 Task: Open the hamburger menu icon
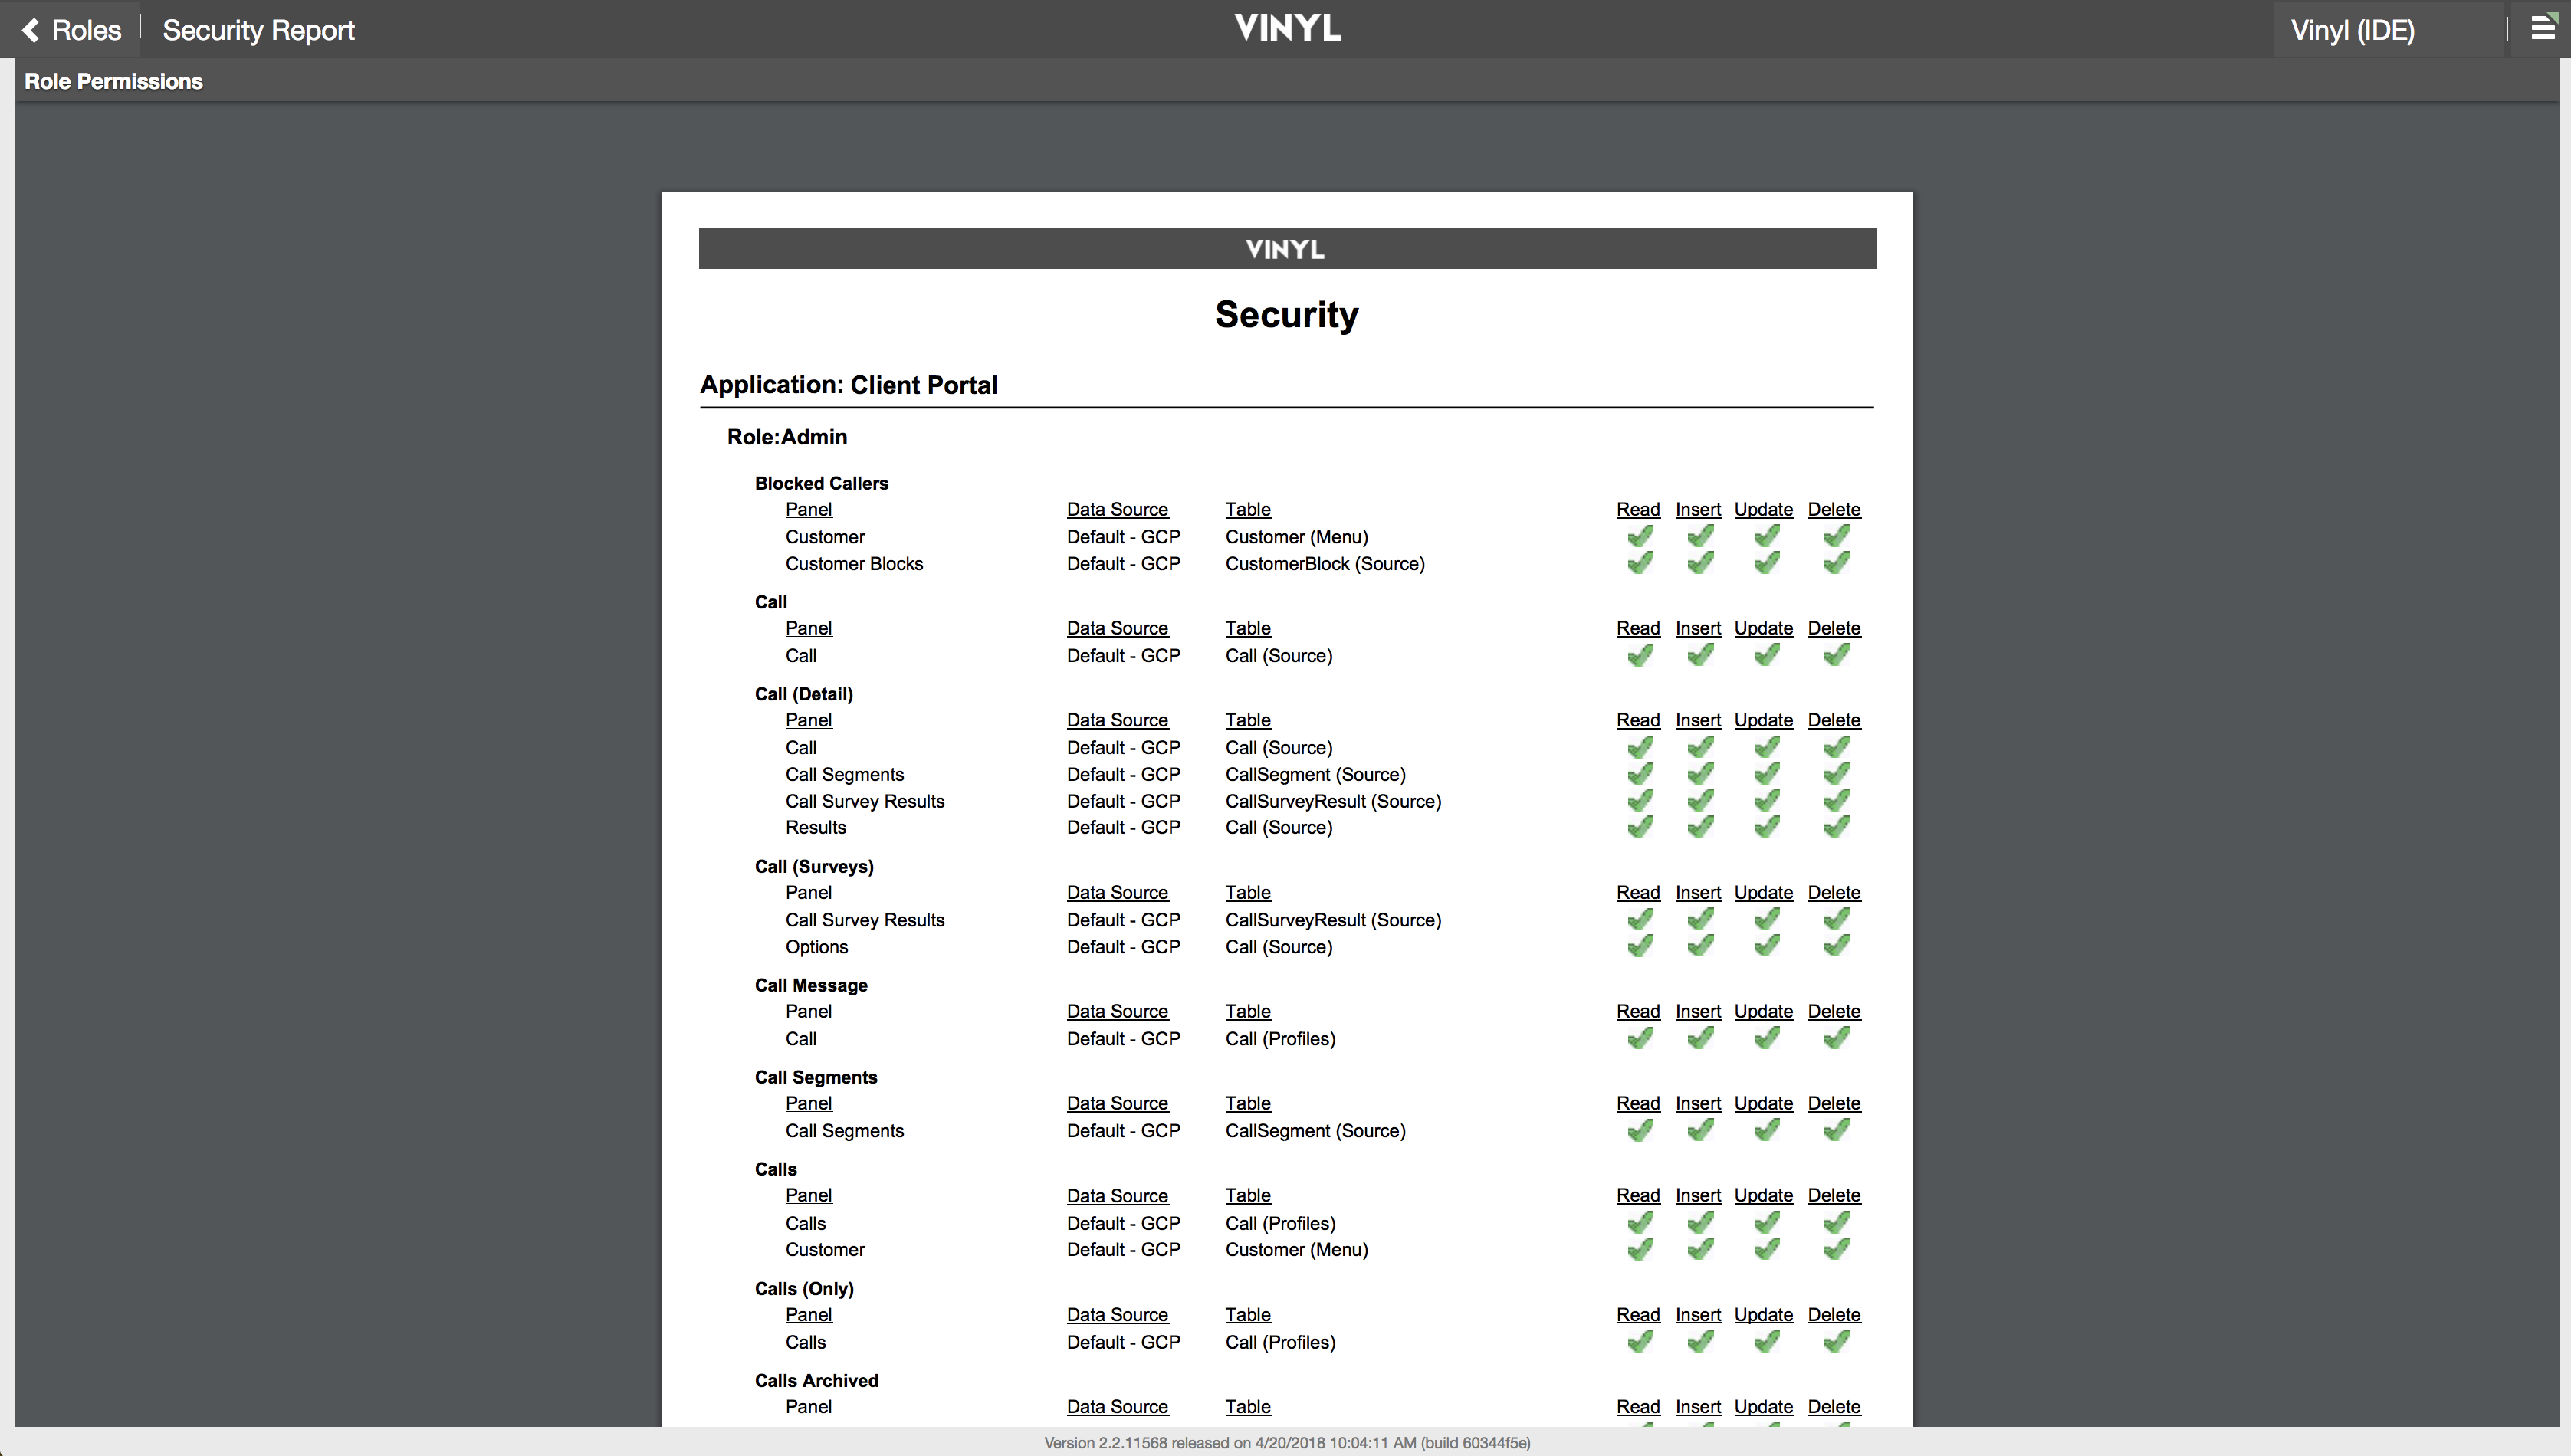click(x=2542, y=28)
